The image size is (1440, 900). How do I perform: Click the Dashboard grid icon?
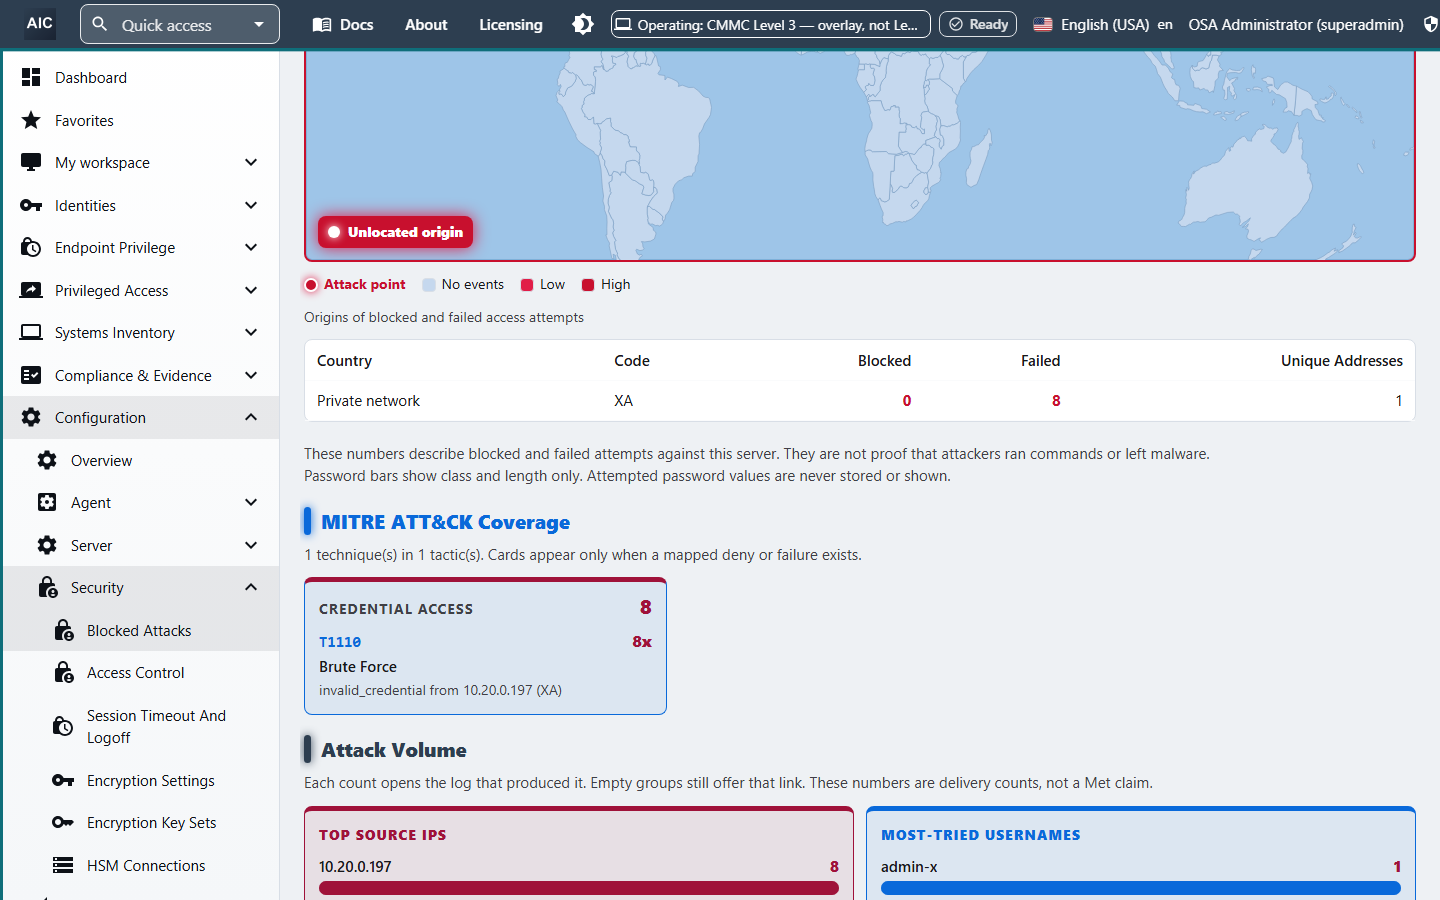[31, 77]
